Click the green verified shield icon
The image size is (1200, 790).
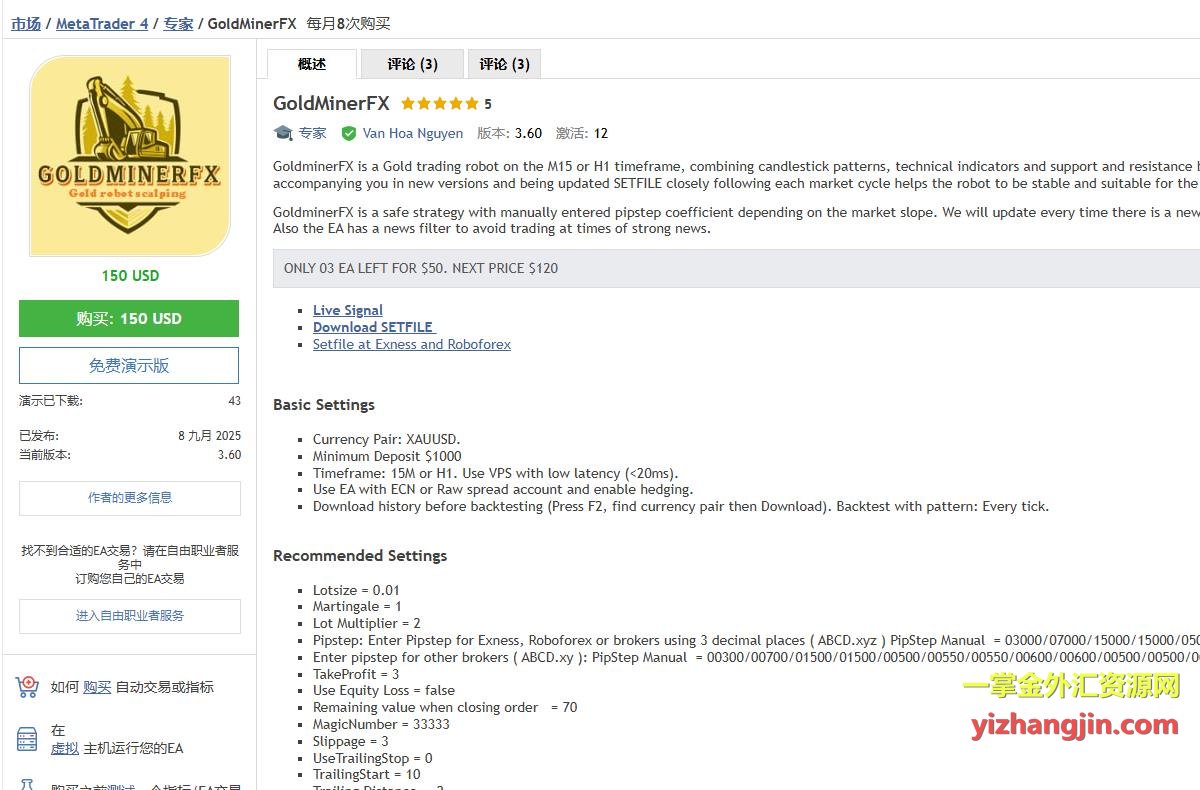349,133
